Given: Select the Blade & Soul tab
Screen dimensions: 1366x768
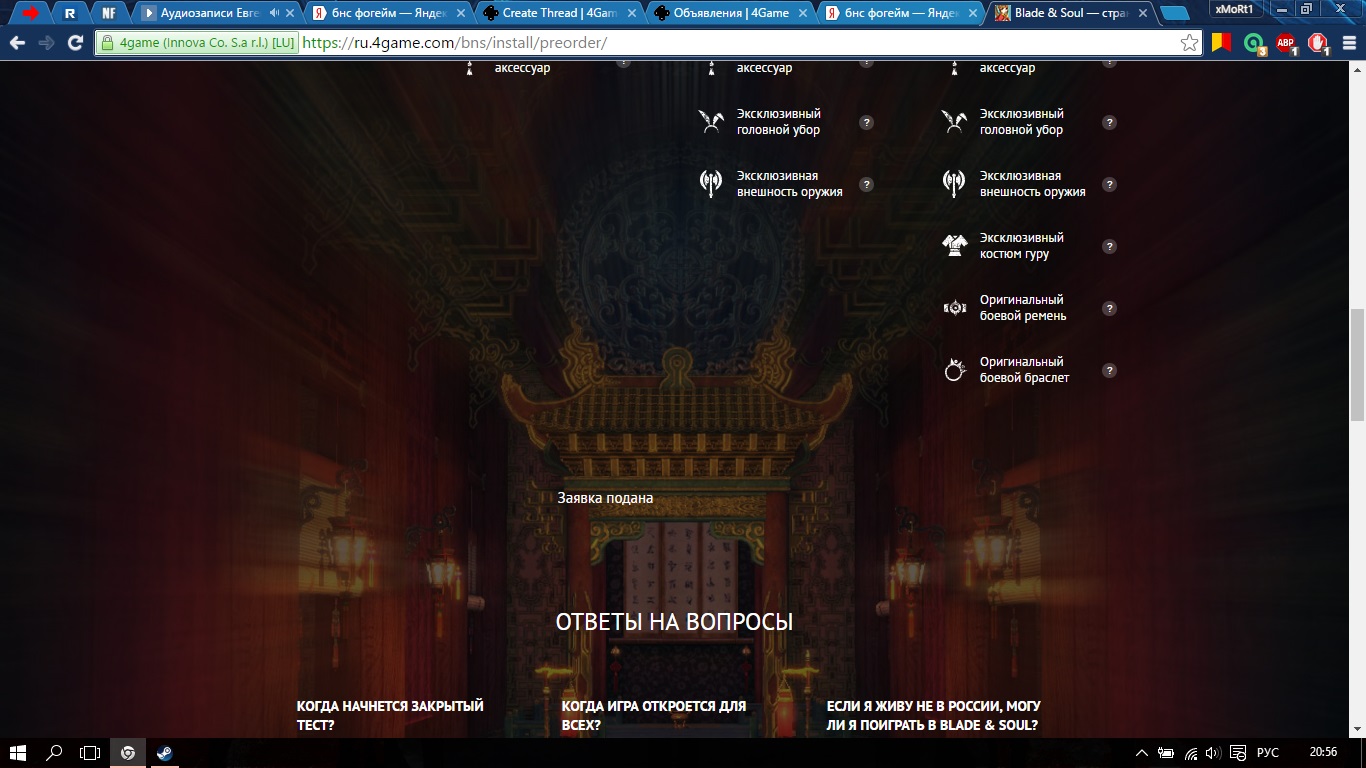Looking at the screenshot, I should pyautogui.click(x=1070, y=13).
